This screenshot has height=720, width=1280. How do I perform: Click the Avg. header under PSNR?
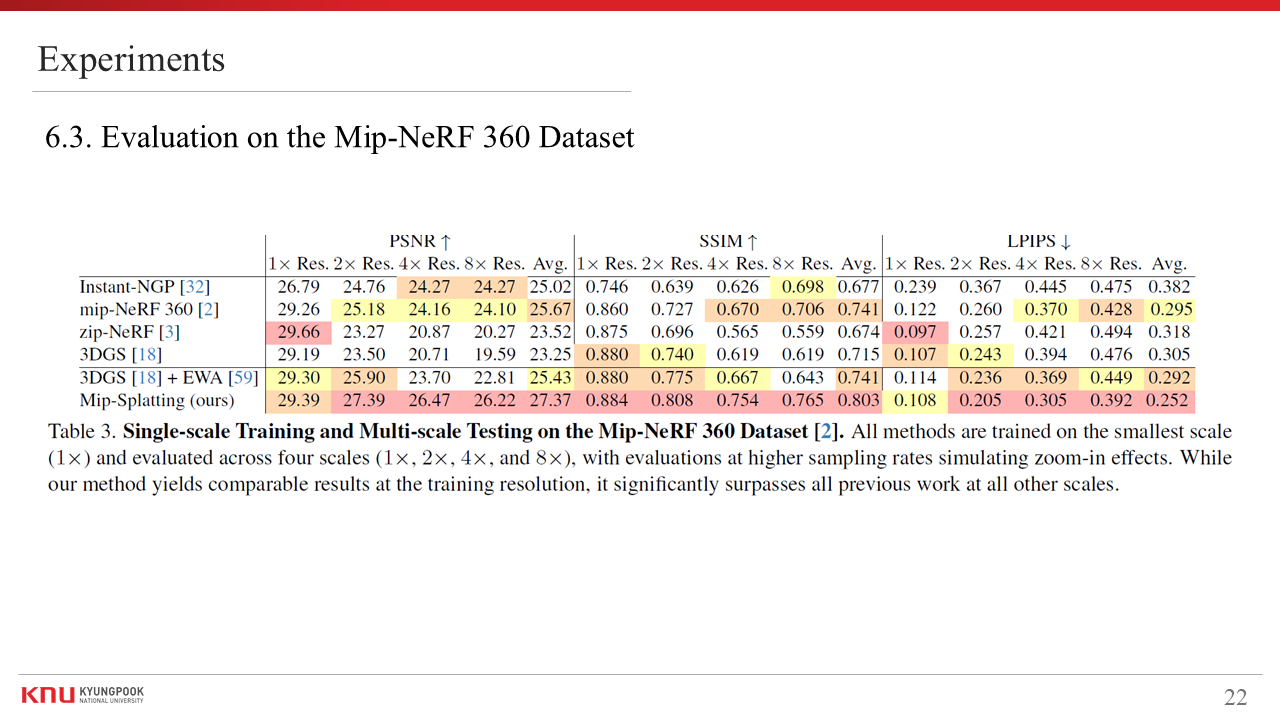point(550,265)
